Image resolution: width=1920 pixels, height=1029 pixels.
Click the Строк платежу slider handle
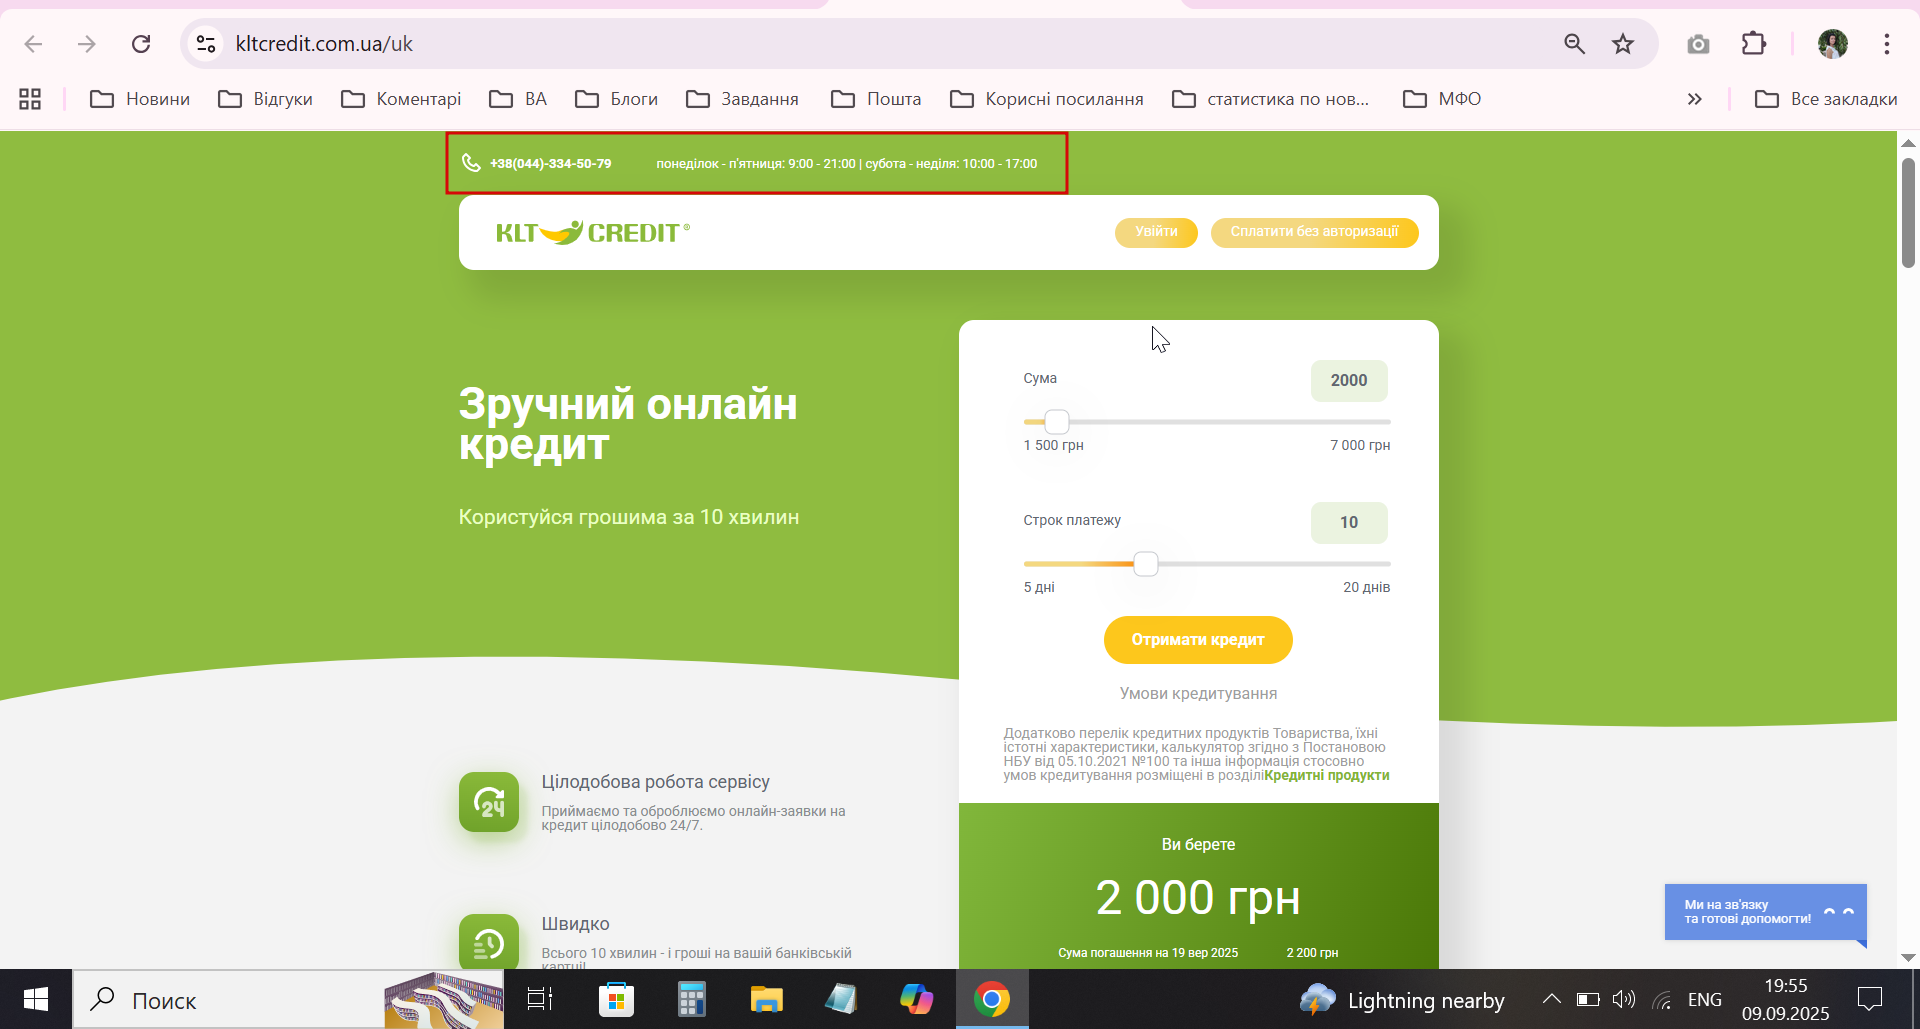pyautogui.click(x=1146, y=564)
